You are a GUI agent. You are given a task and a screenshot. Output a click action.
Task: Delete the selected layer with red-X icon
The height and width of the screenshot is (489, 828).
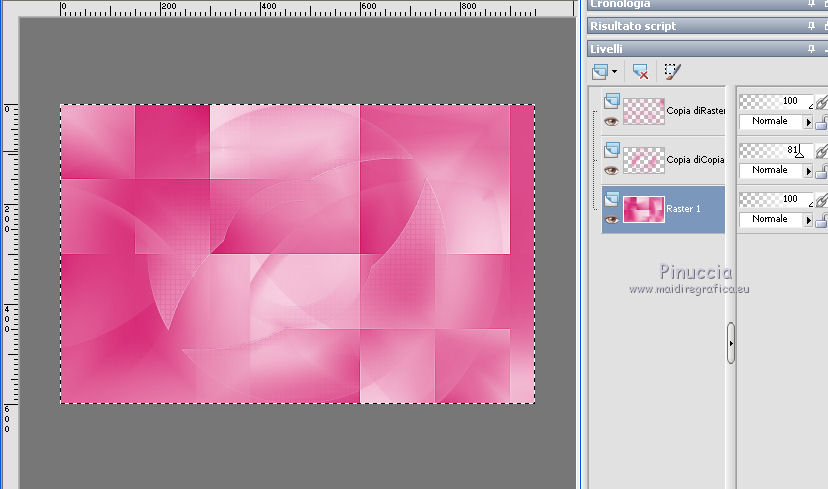tap(641, 71)
